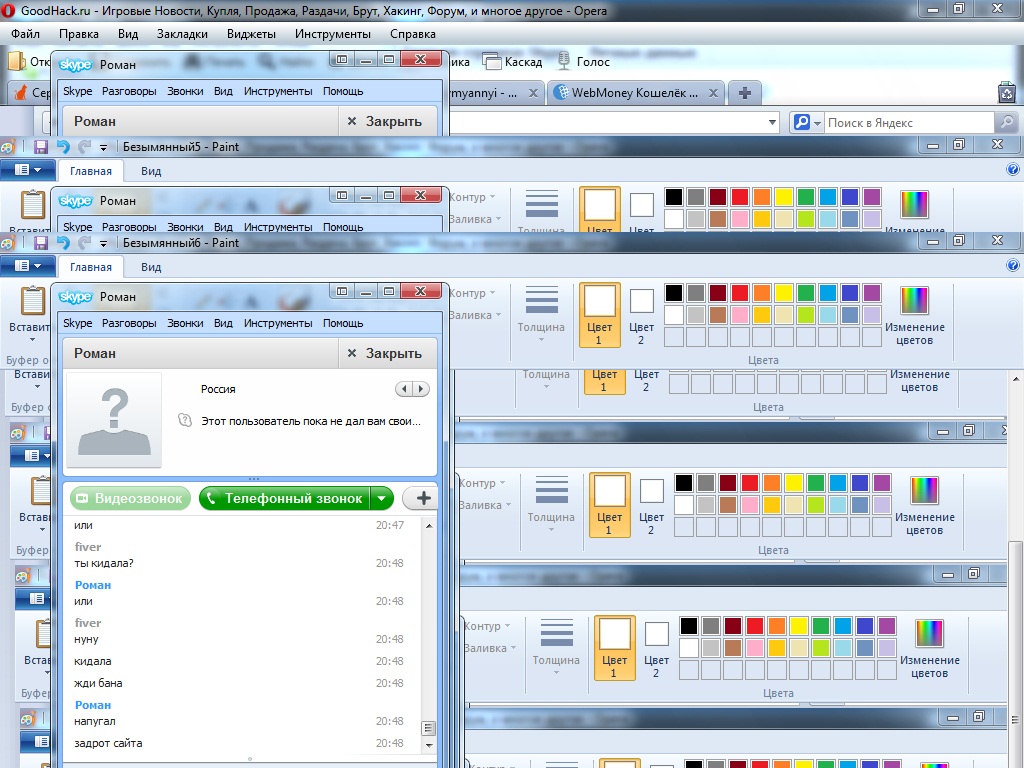This screenshot has width=1024, height=768.
Task: Click Save icon in Безымянный5 Paint title bar
Action: [x=40, y=147]
